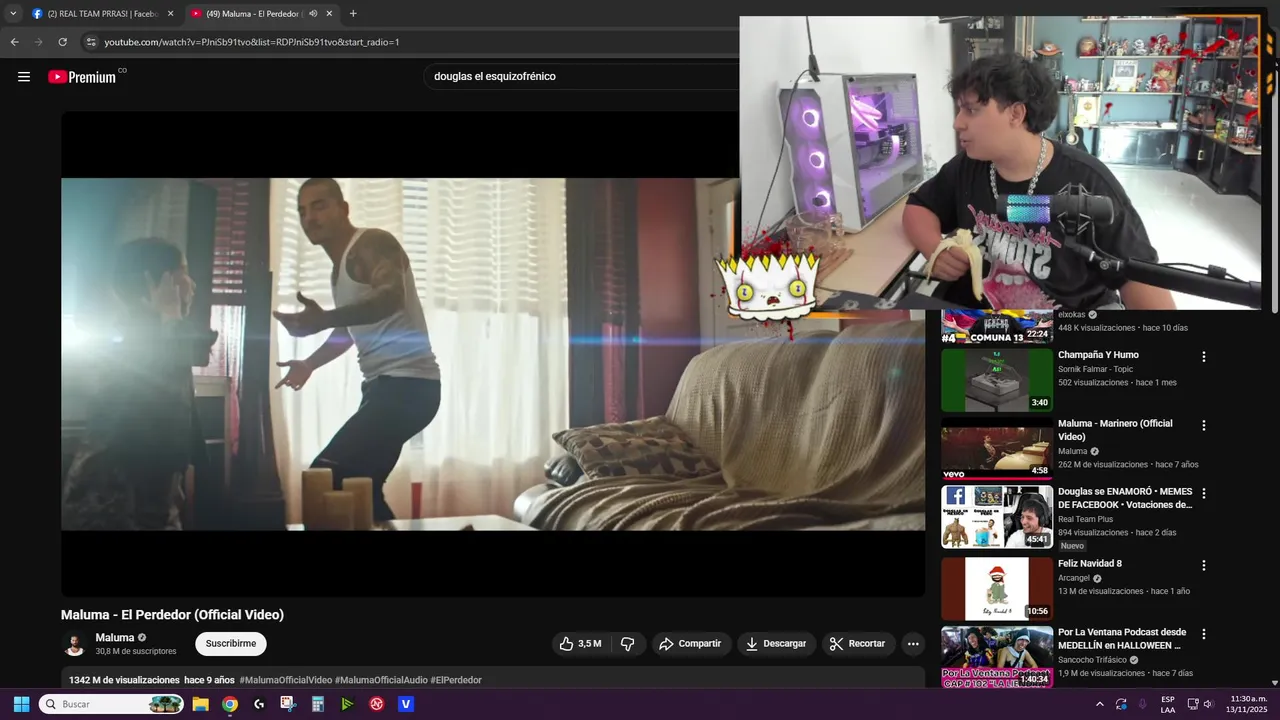Click #MalumaOfficialAudio hashtag link
The height and width of the screenshot is (720, 1280).
point(381,680)
